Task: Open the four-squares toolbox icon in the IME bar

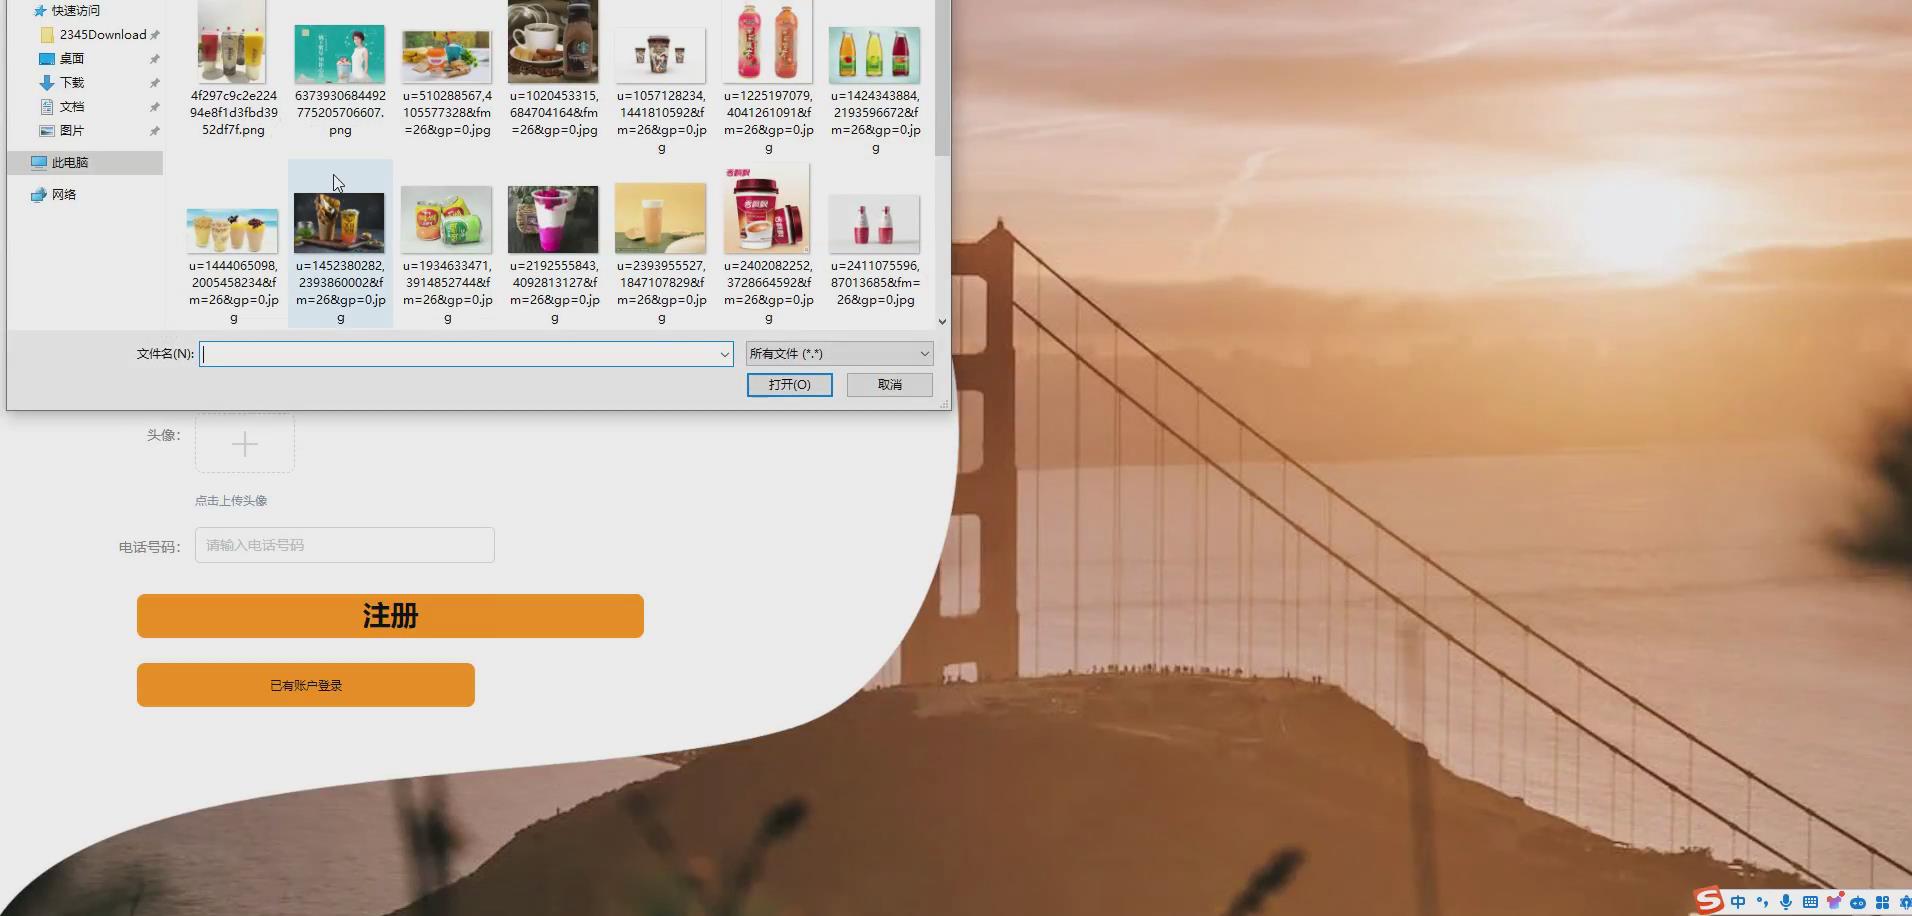Action: (x=1882, y=902)
